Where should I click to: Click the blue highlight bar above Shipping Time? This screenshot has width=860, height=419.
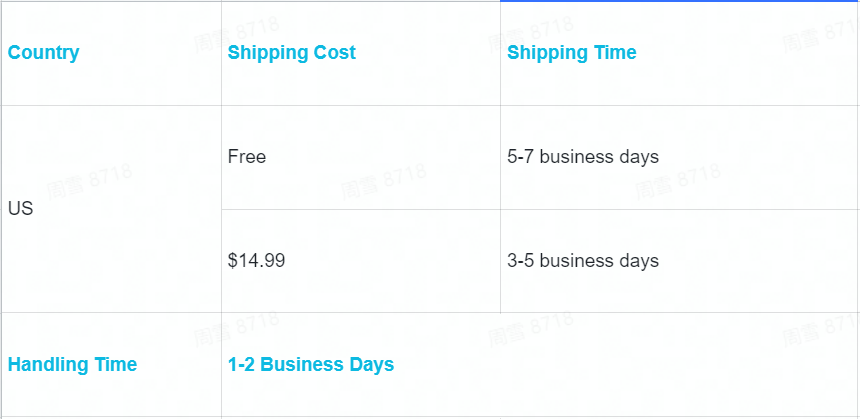[680, 1]
